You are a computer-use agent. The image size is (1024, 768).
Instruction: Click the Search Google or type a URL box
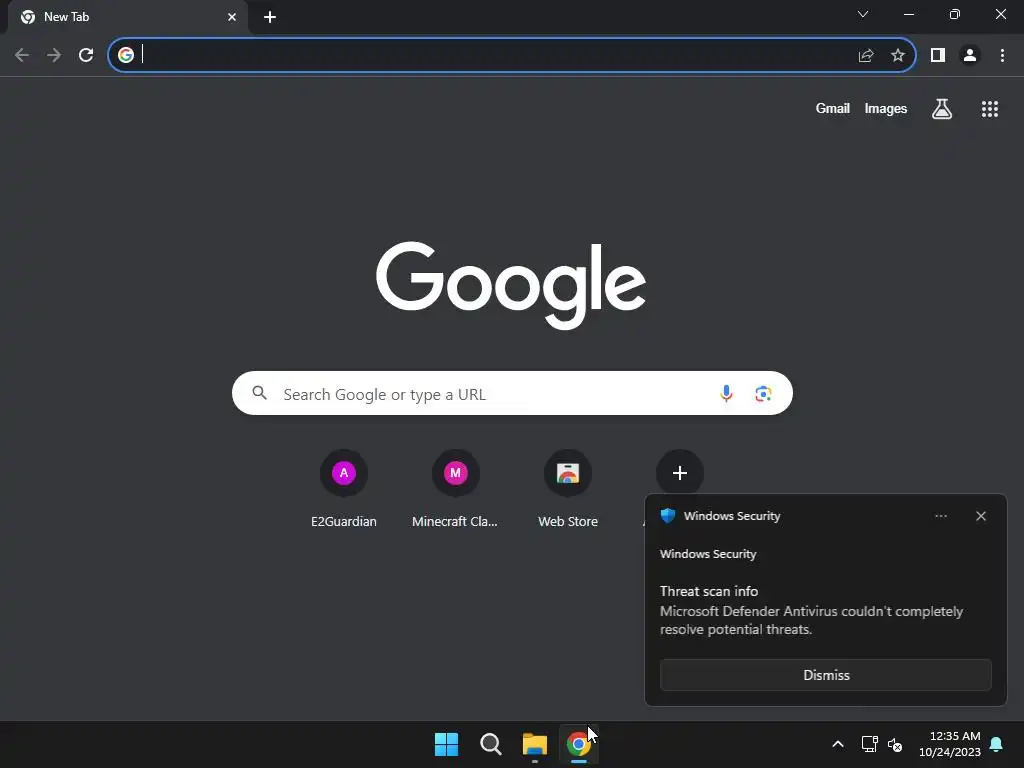point(512,393)
